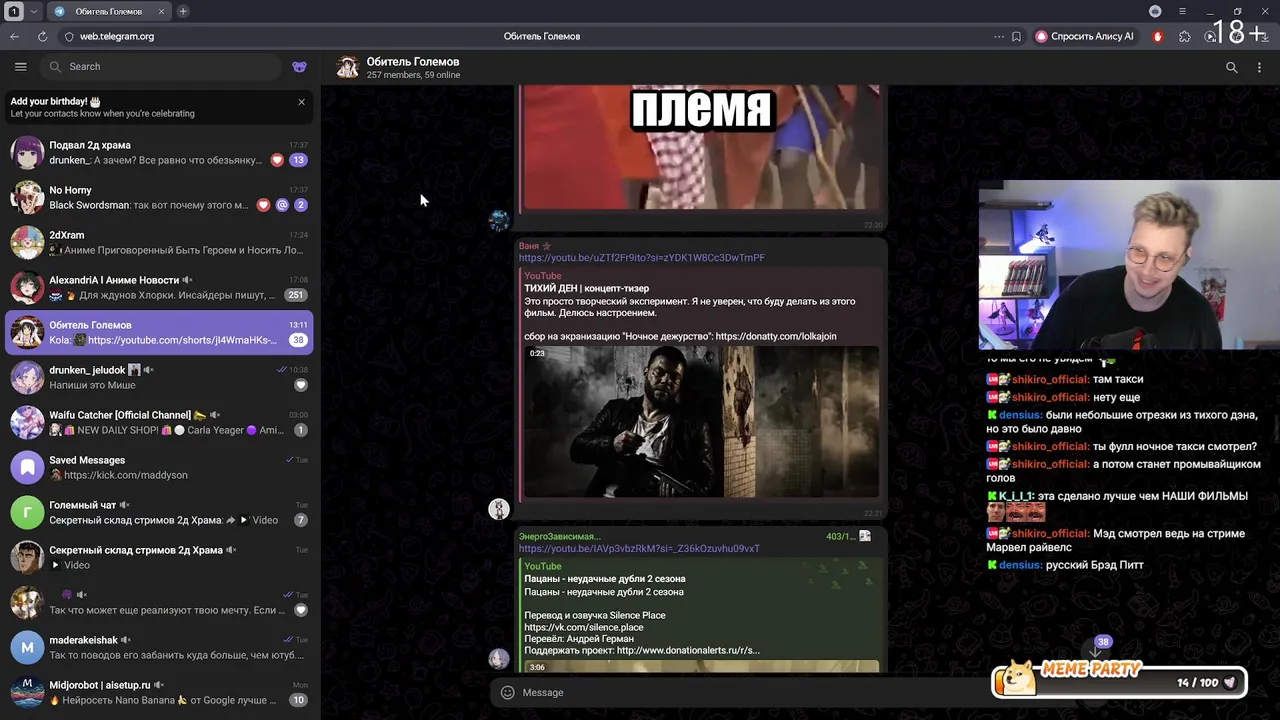Screen dimensions: 1280x720
Task: Open the Saved Messages chat
Action: [x=160, y=467]
